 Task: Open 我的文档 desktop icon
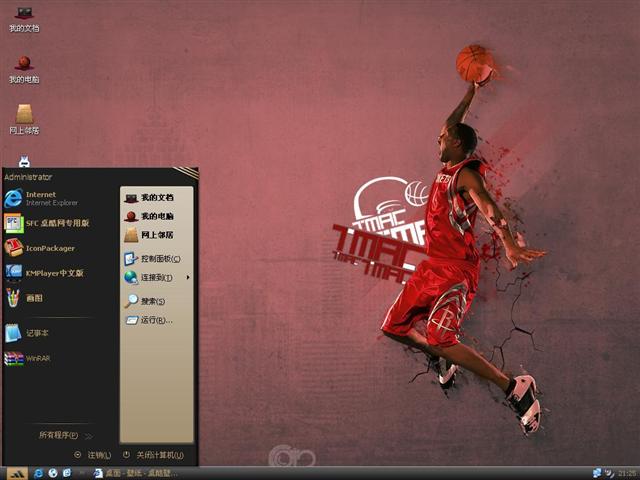click(24, 19)
